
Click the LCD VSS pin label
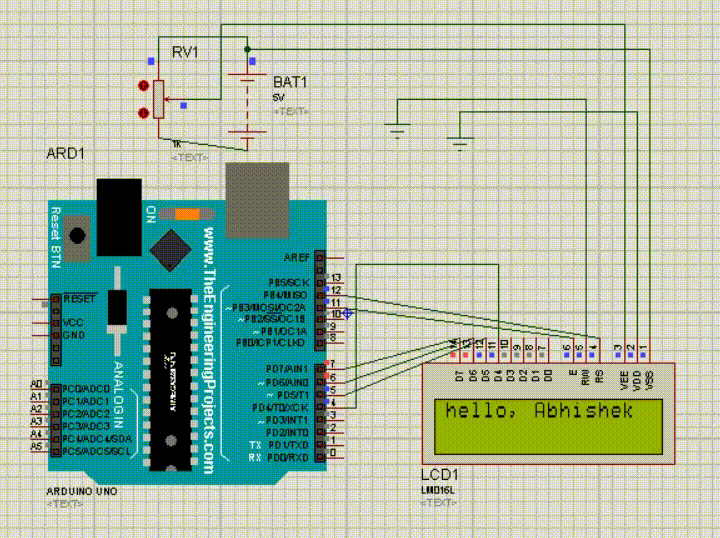tap(650, 381)
